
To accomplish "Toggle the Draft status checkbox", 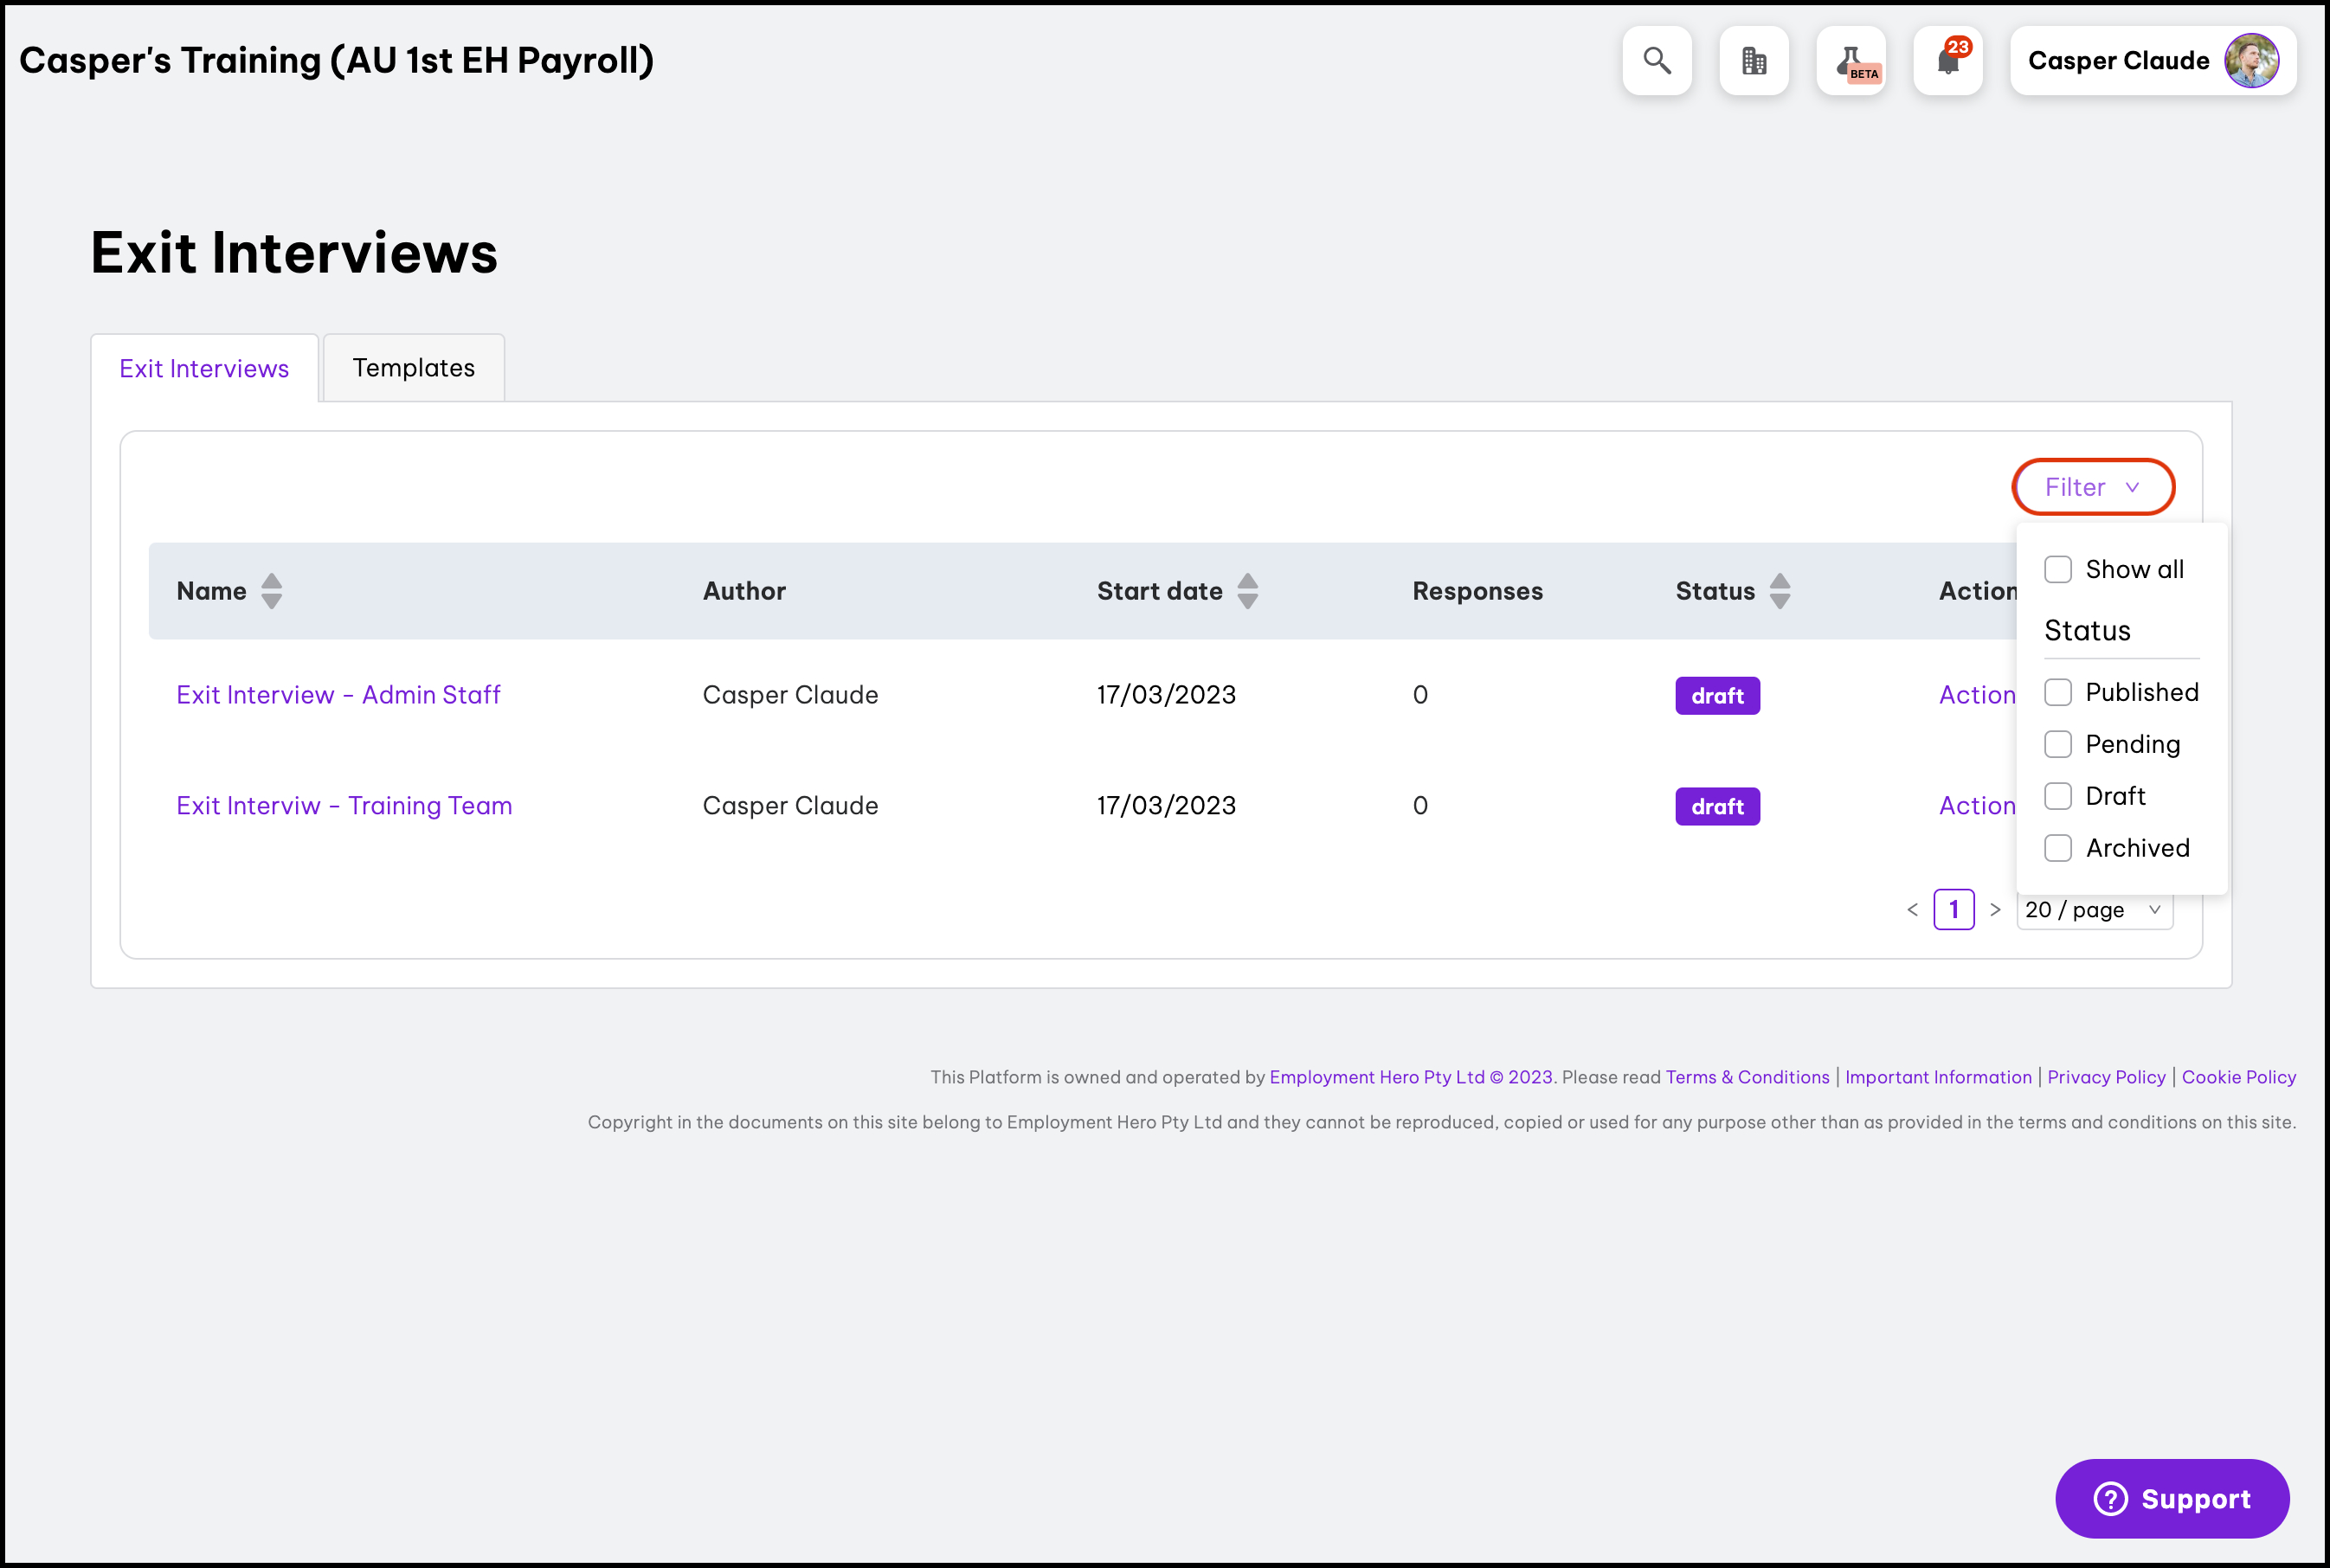I will coord(2057,796).
